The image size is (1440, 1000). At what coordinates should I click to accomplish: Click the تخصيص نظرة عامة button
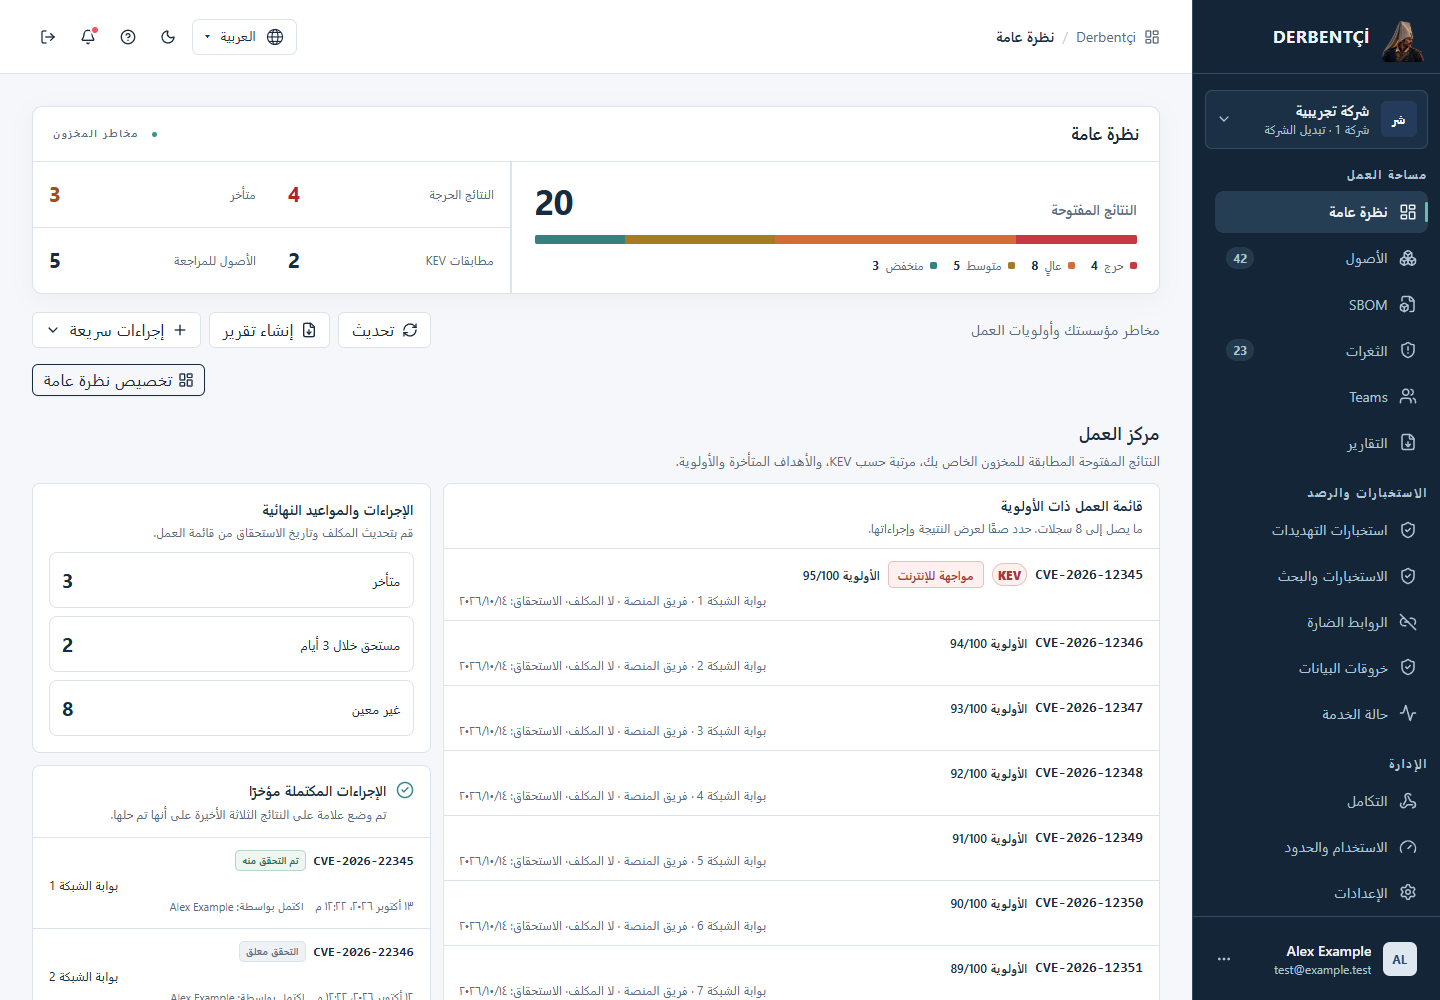tap(118, 380)
